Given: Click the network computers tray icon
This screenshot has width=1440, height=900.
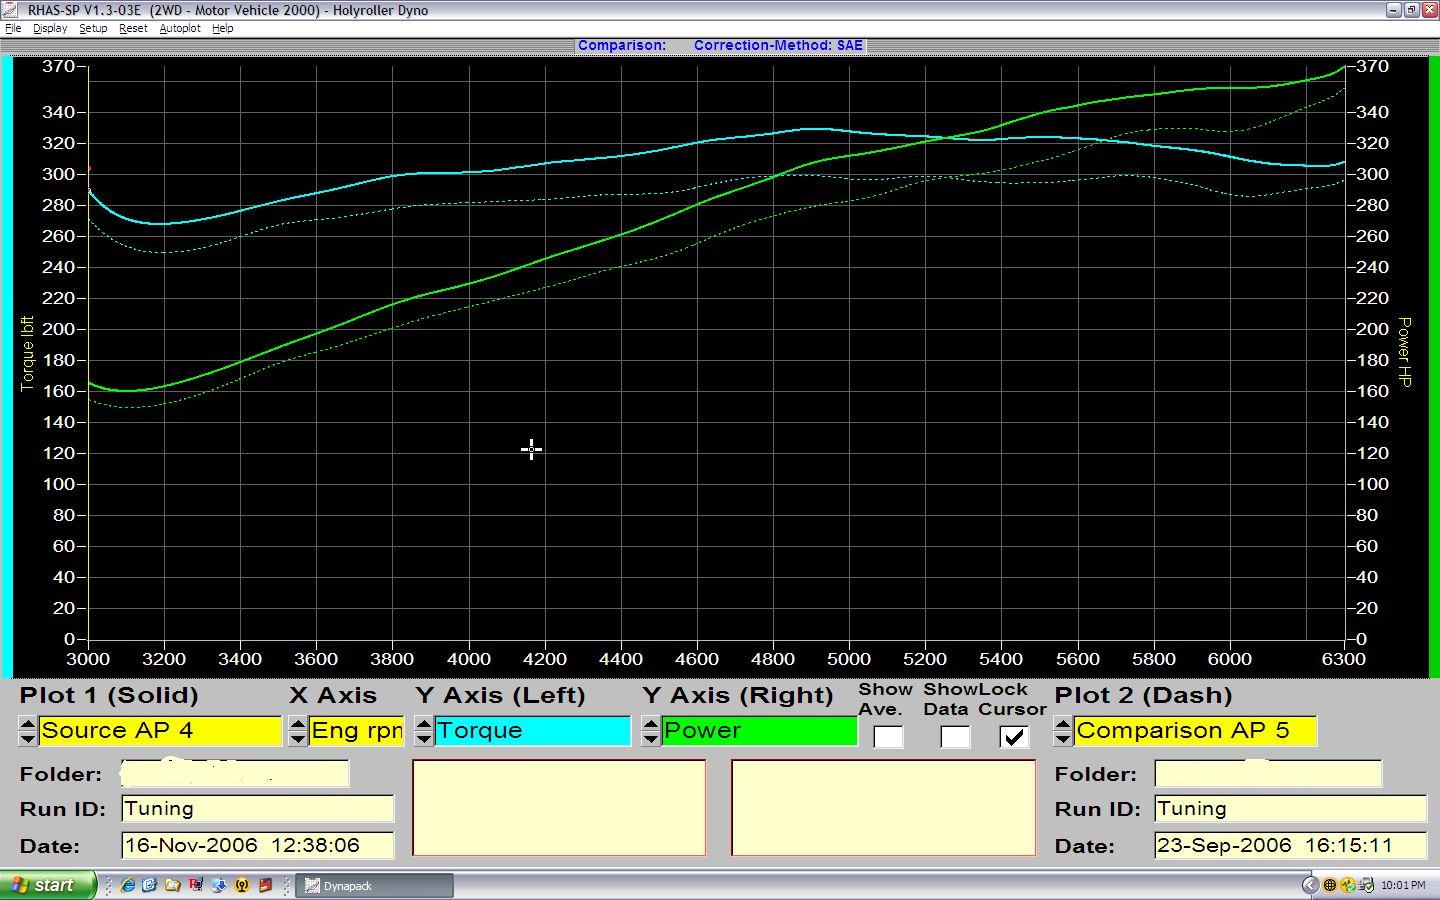Looking at the screenshot, I should [1366, 885].
